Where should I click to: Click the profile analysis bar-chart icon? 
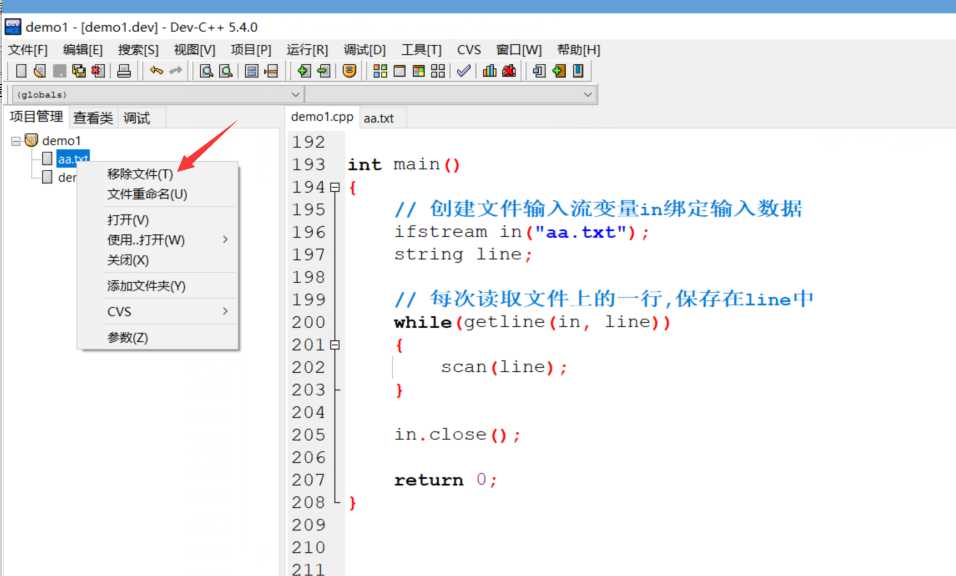click(x=489, y=71)
